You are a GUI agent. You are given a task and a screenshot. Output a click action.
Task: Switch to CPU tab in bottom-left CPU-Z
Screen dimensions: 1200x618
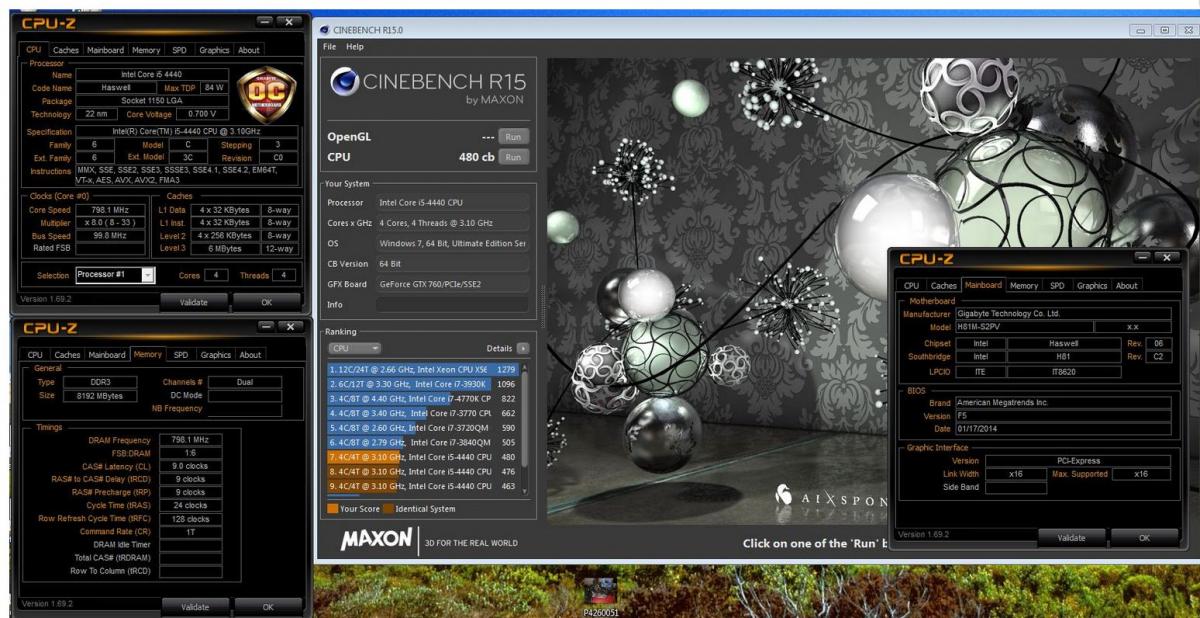coord(35,354)
